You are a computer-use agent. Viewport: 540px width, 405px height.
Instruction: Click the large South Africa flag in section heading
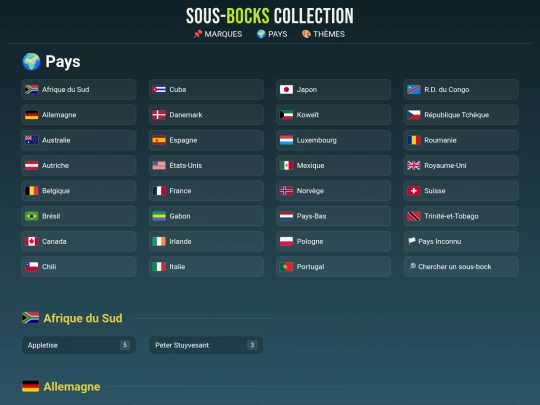[31, 318]
